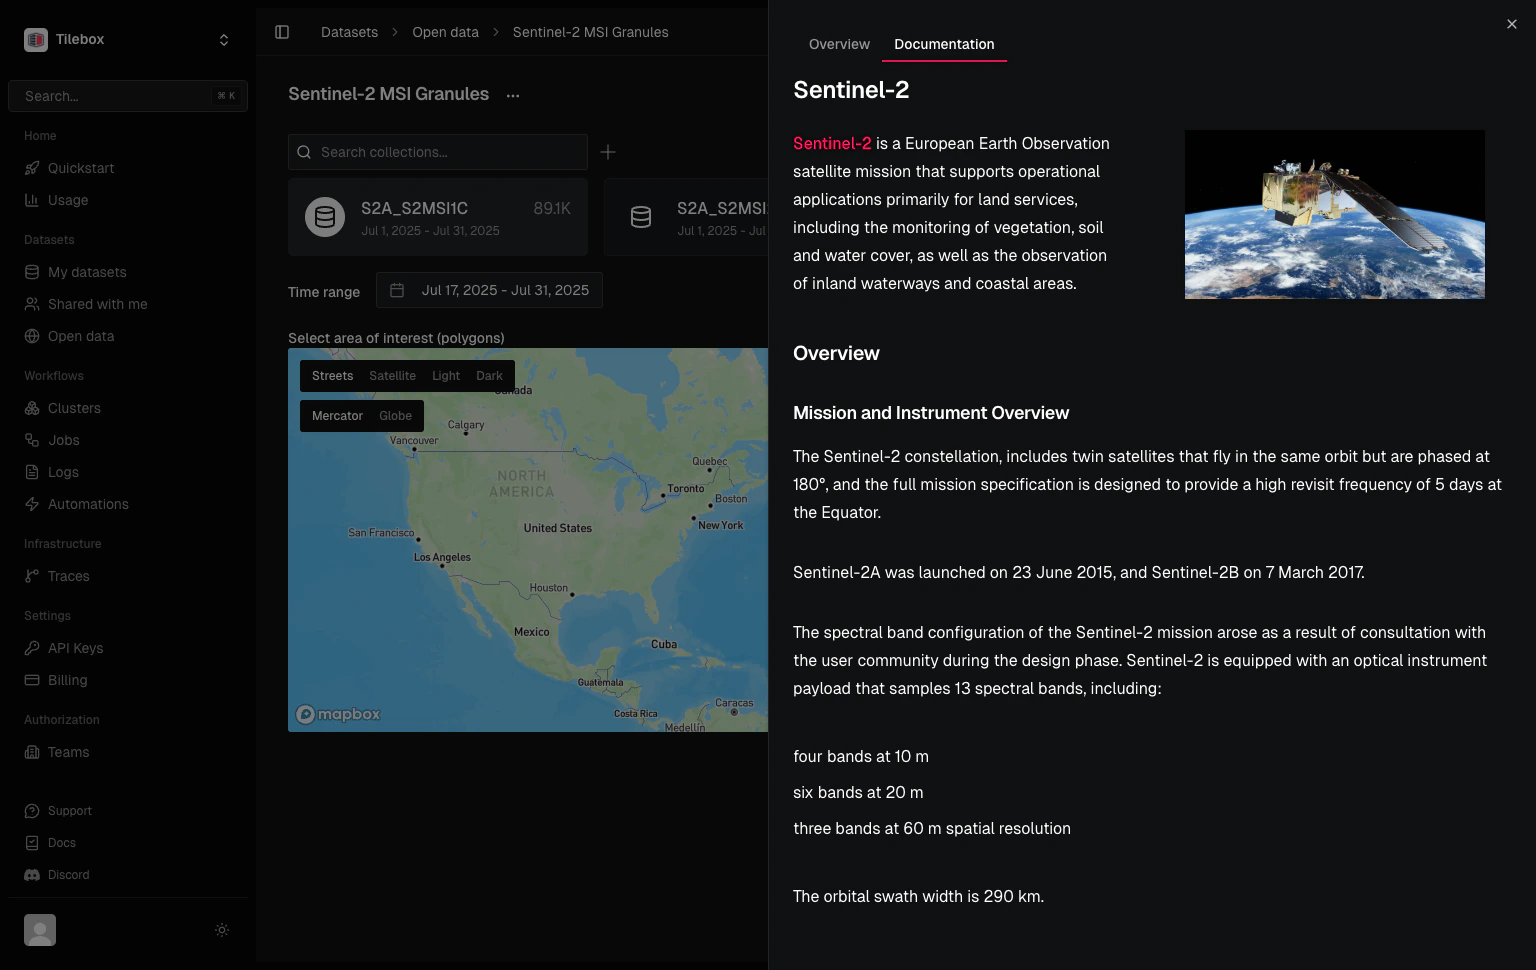Select the S2A_S2MSI1C collection card
The image size is (1536, 970).
pyautogui.click(x=438, y=217)
